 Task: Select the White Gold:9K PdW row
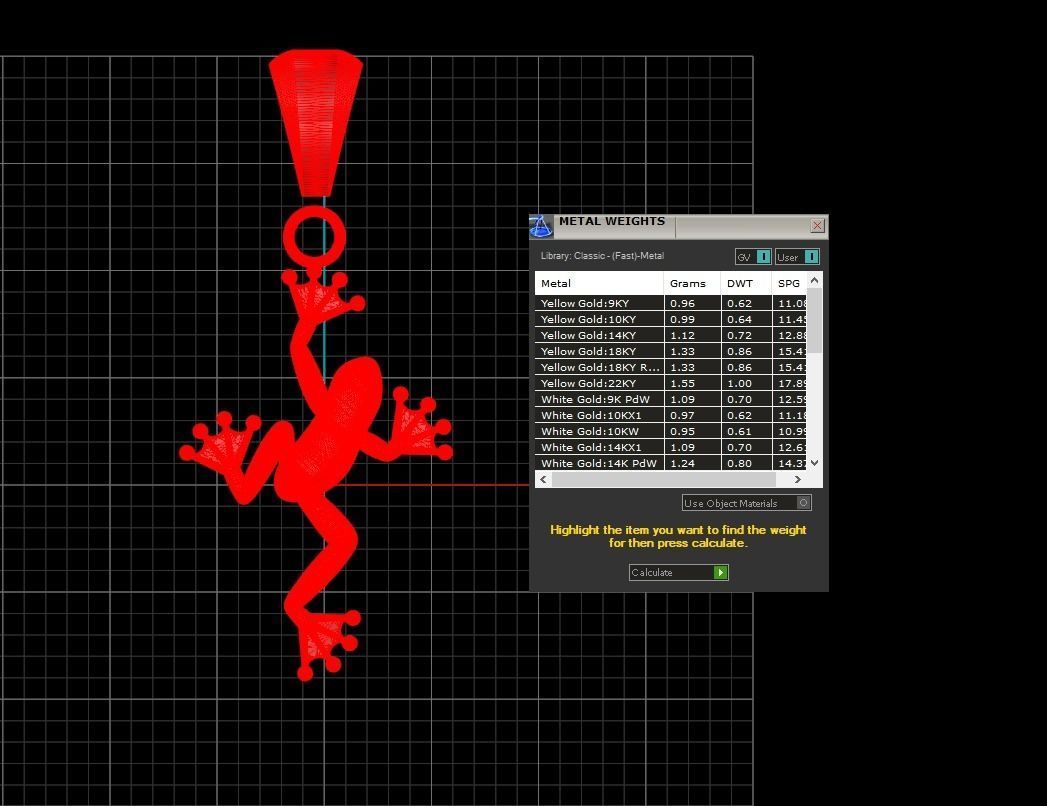click(670, 399)
